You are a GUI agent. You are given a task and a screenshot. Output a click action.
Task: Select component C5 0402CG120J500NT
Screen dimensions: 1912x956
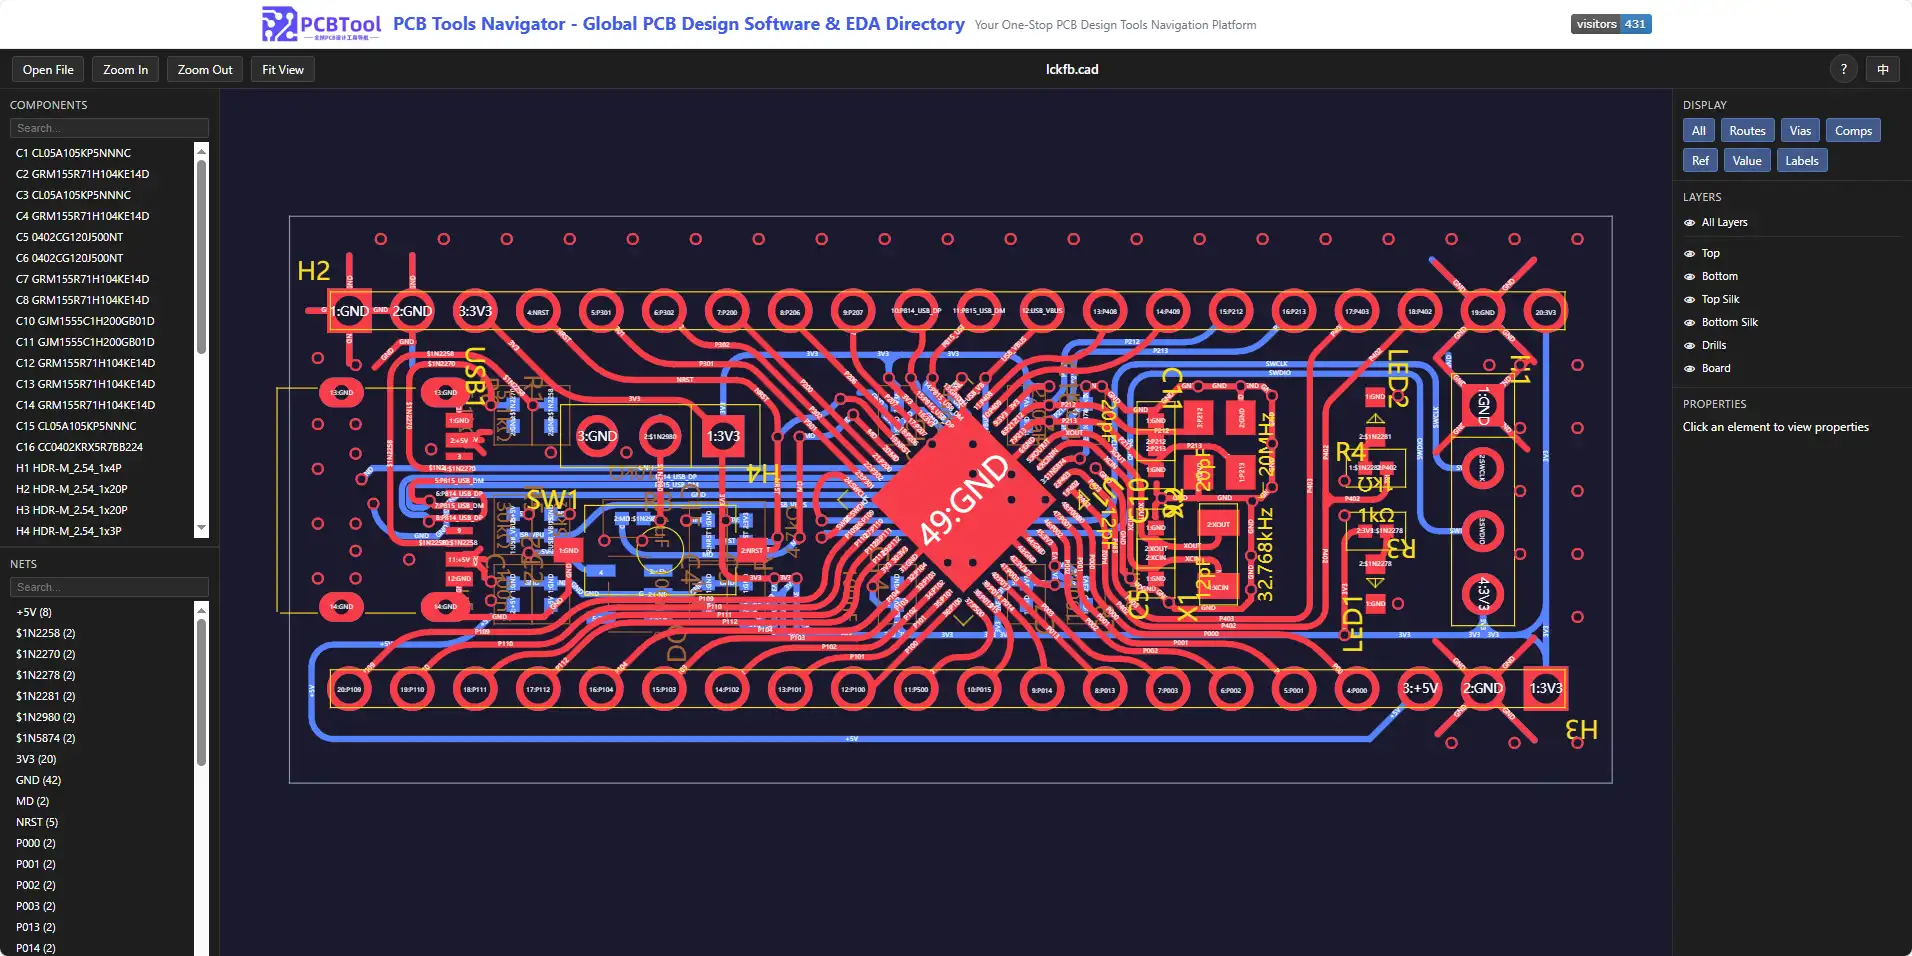[x=69, y=237]
